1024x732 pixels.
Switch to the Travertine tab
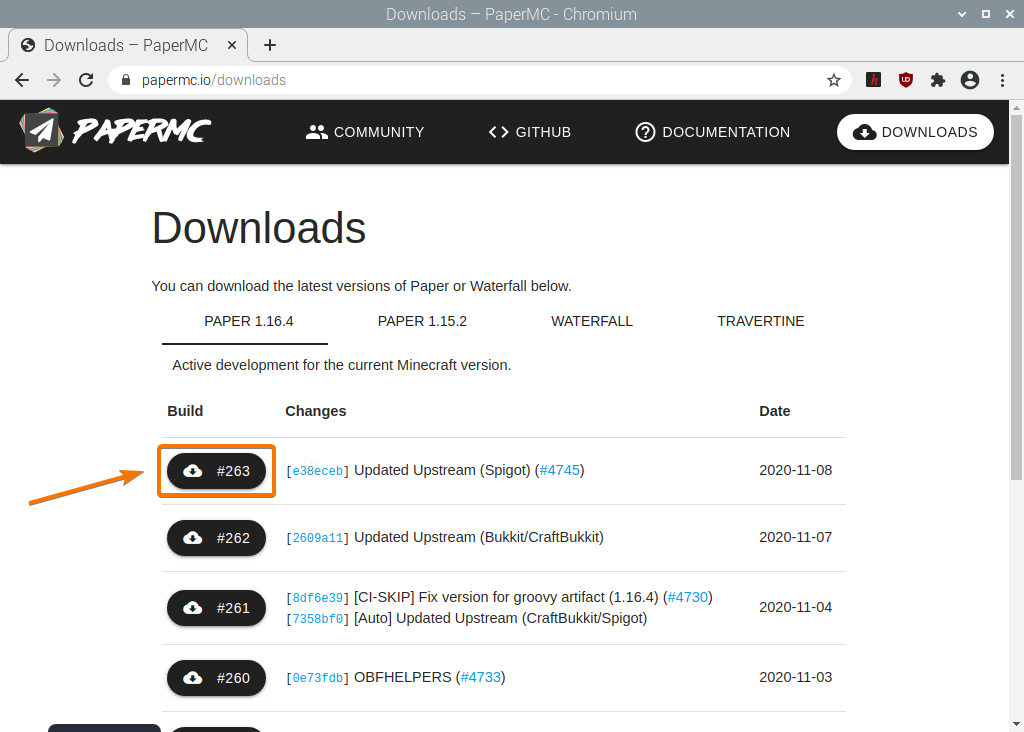click(761, 321)
